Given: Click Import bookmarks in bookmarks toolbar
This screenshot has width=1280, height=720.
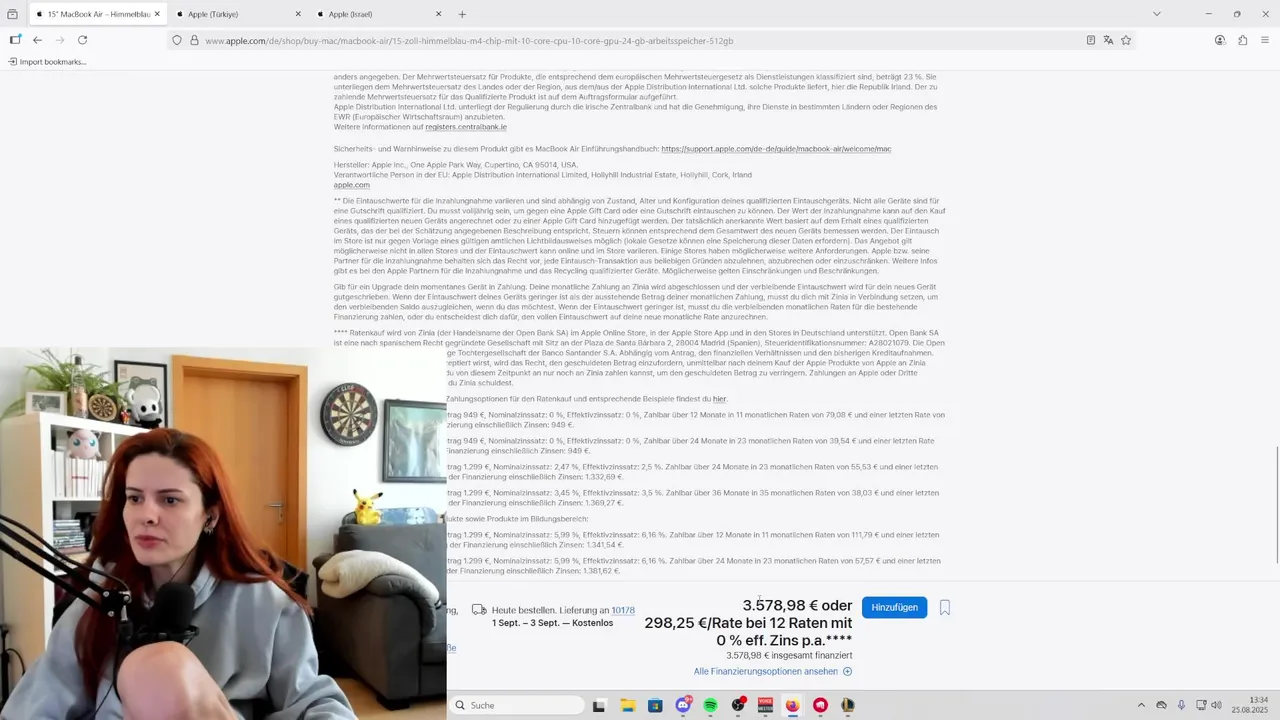Looking at the screenshot, I should (47, 62).
